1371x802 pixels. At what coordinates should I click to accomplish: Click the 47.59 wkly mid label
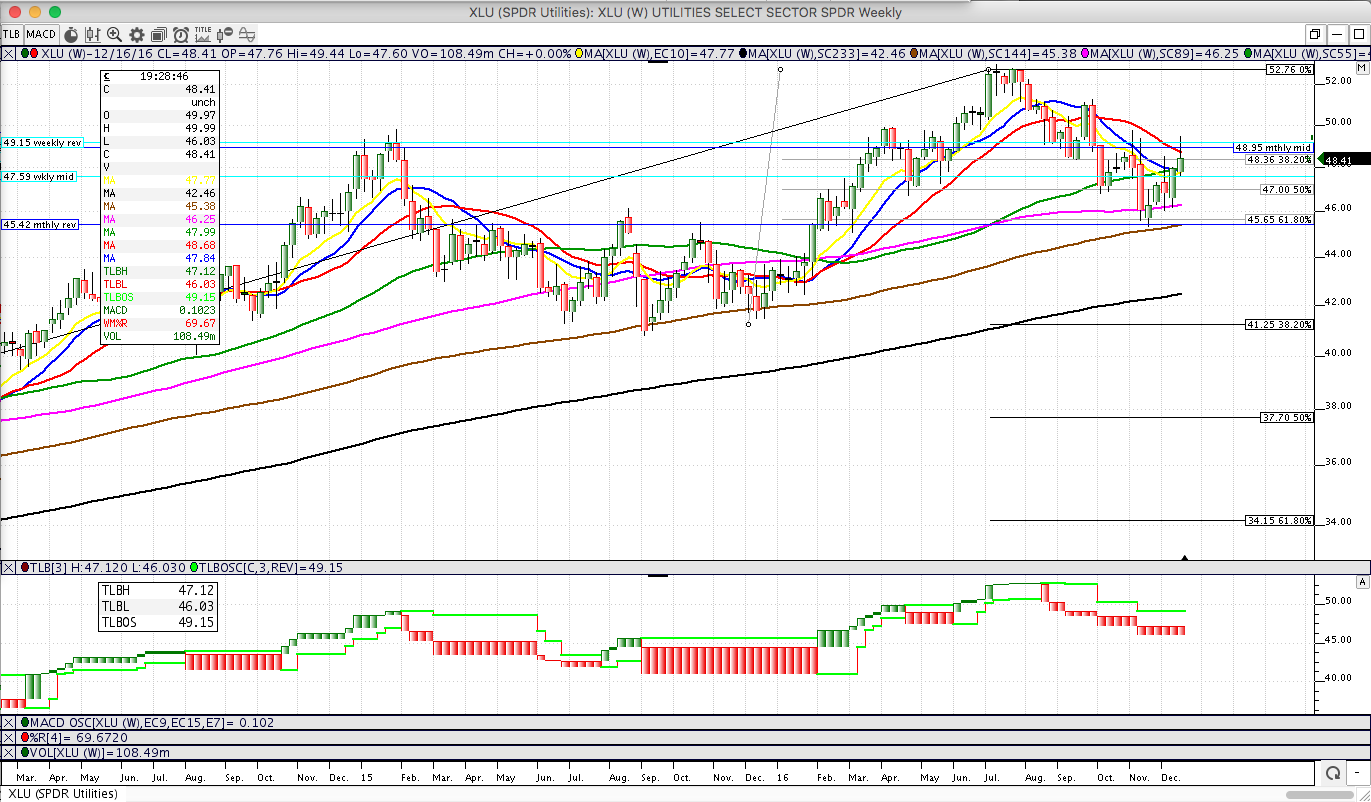tap(39, 176)
